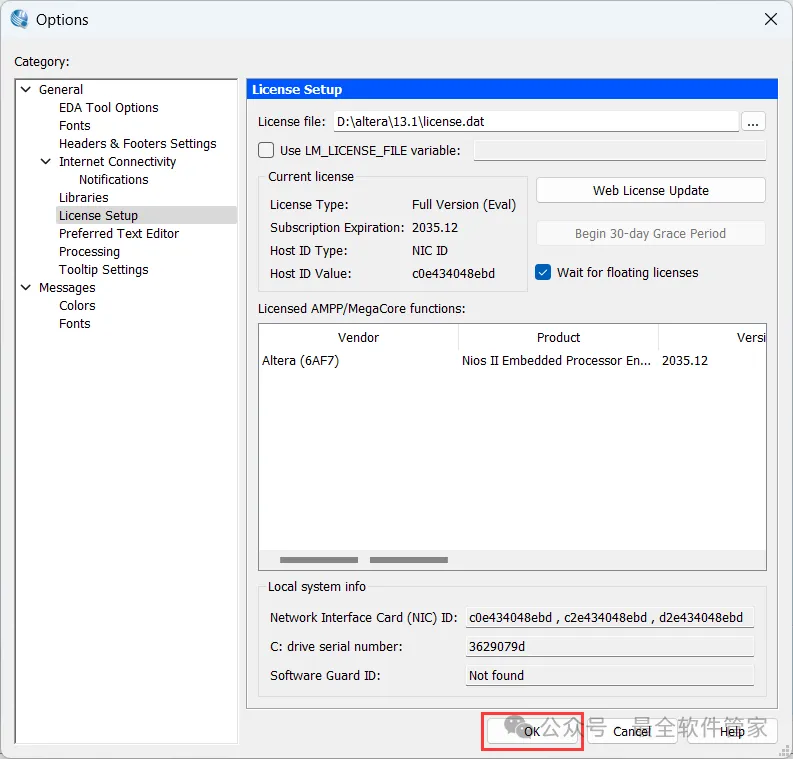Screen dimensions: 793x759
Task: Click Host ID Value c0e434048ebd
Action: tap(453, 274)
